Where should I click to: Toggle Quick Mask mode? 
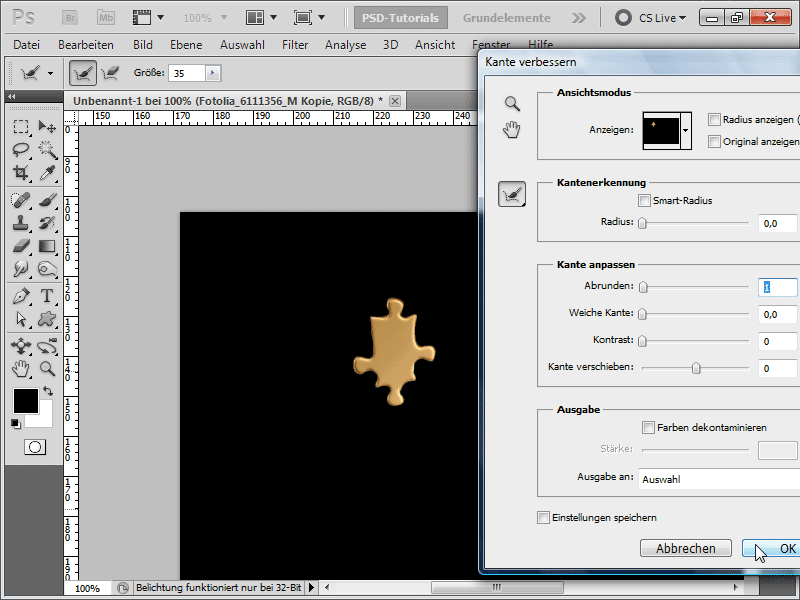click(x=35, y=447)
